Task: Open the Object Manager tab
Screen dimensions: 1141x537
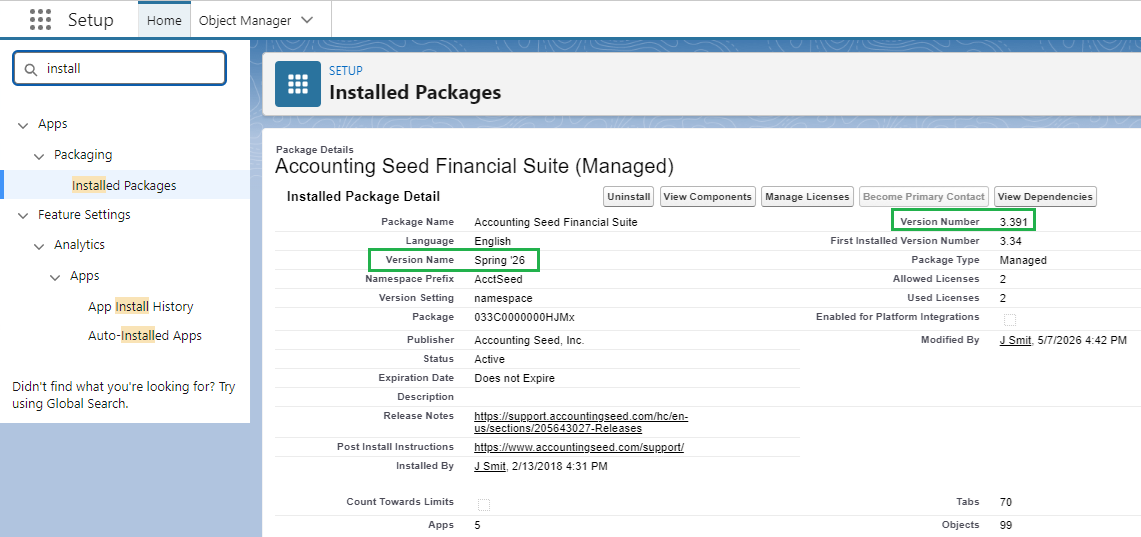Action: pyautogui.click(x=245, y=20)
